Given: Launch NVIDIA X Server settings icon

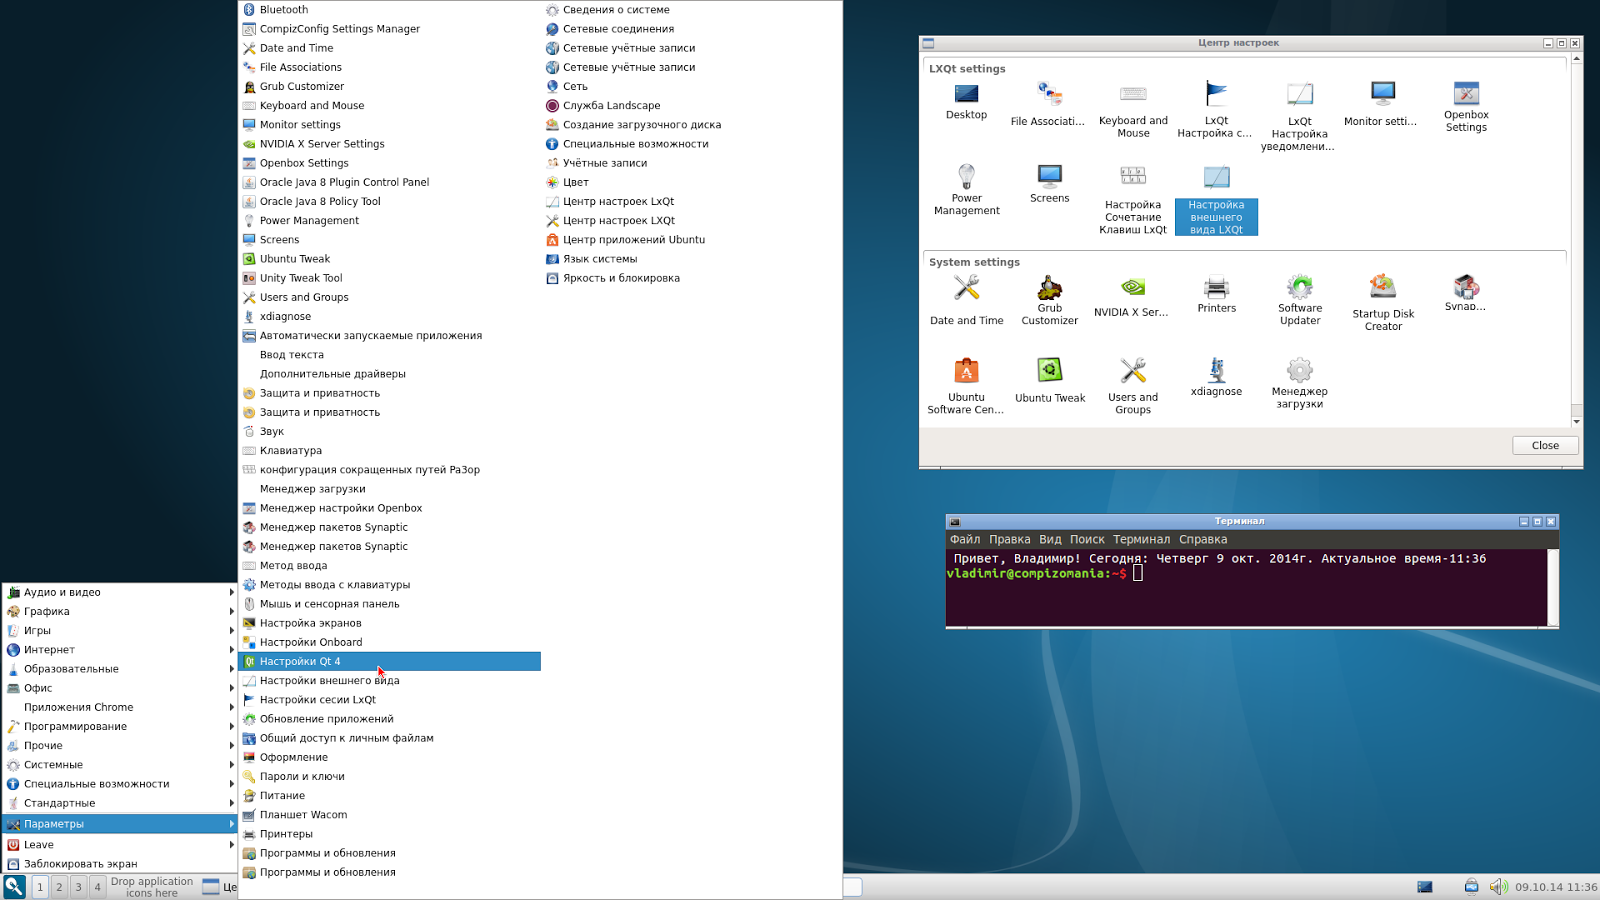Looking at the screenshot, I should click(1132, 290).
